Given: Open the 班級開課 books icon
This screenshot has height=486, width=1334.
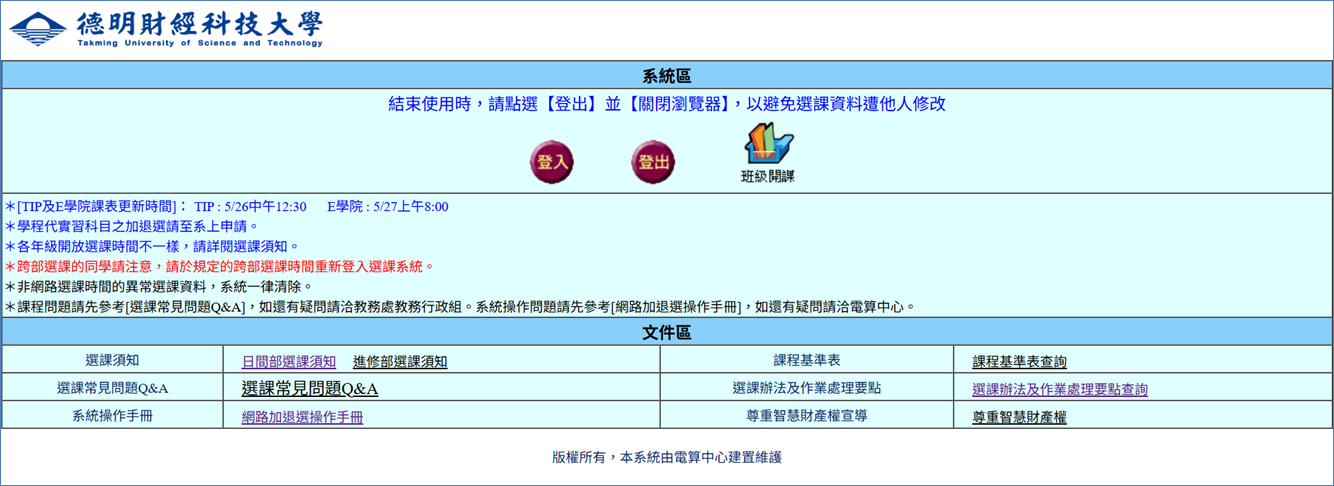Looking at the screenshot, I should tap(768, 143).
